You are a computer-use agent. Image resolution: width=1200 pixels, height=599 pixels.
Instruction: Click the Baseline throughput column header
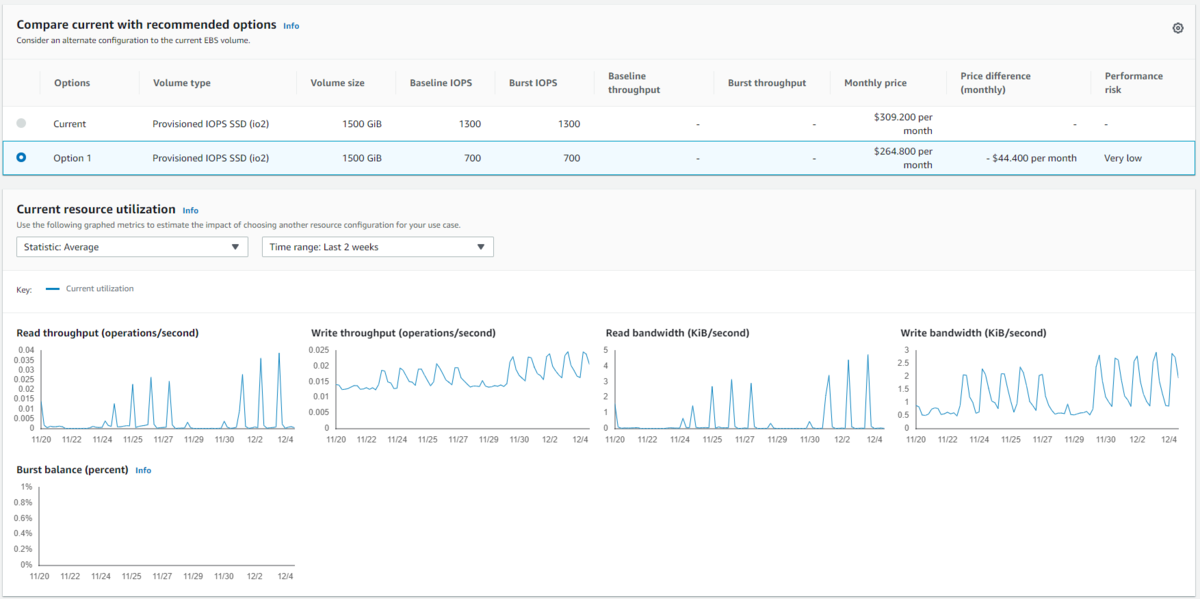pos(634,83)
